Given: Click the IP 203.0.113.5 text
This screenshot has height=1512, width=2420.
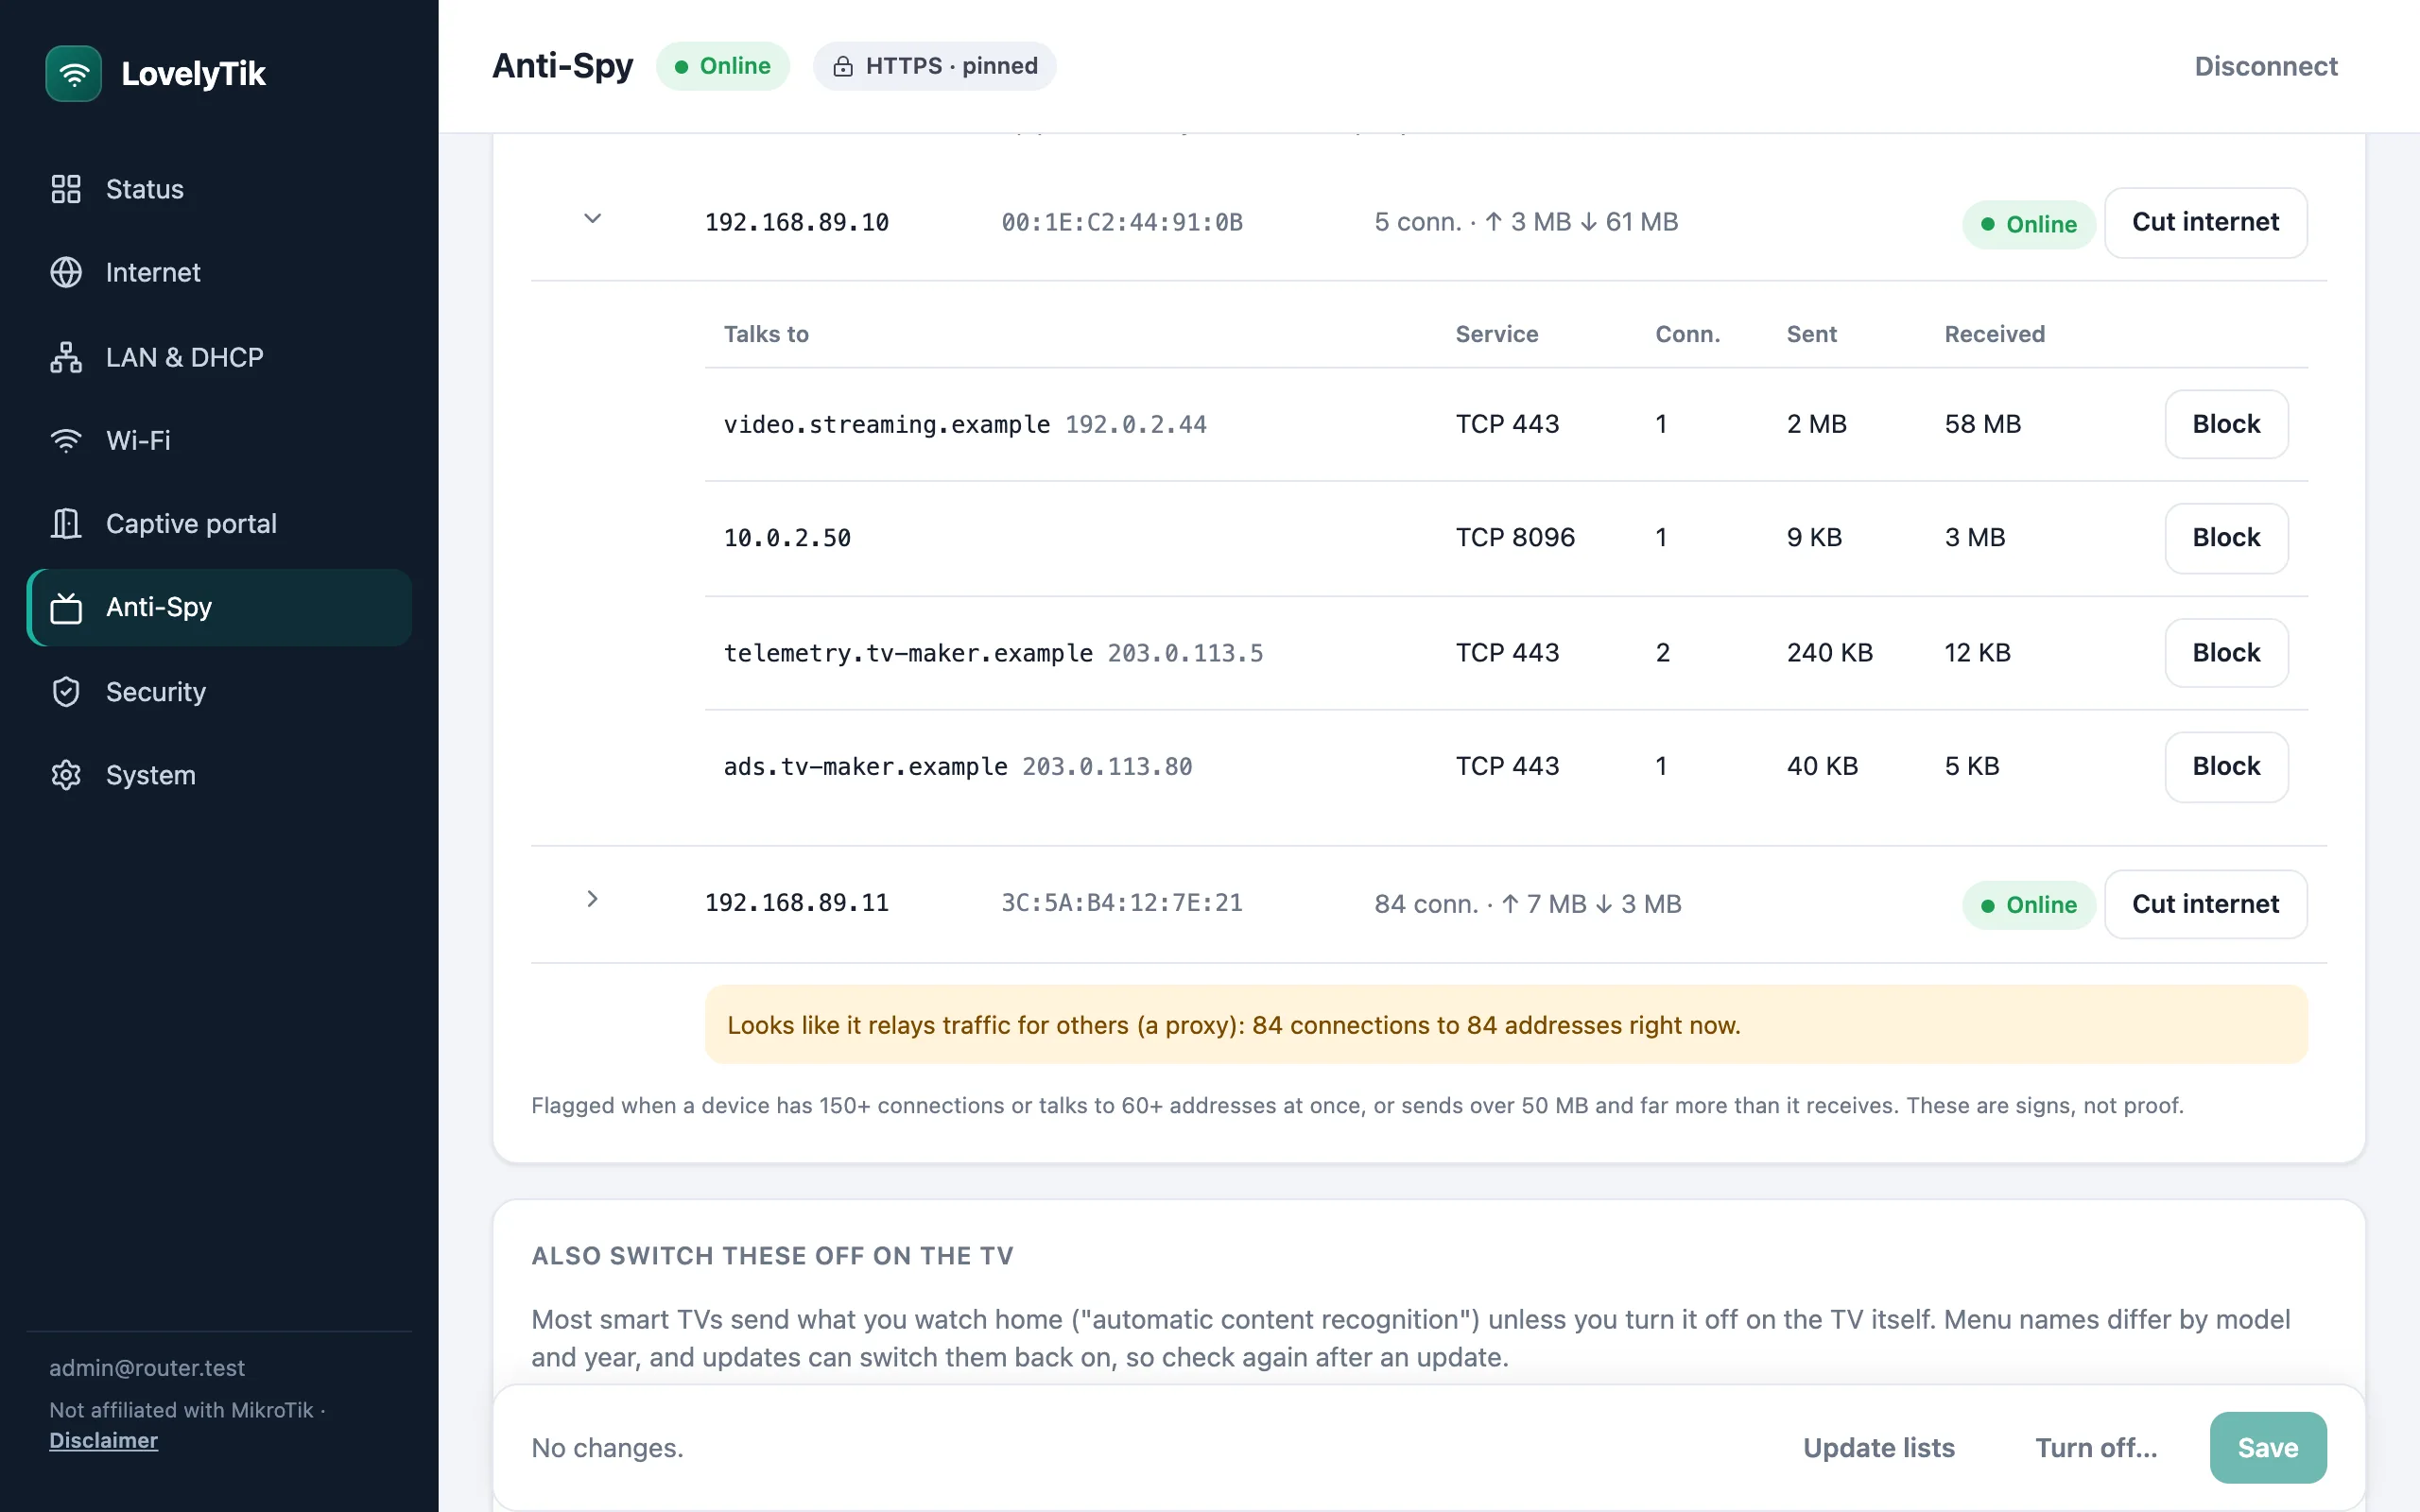Looking at the screenshot, I should point(1185,653).
